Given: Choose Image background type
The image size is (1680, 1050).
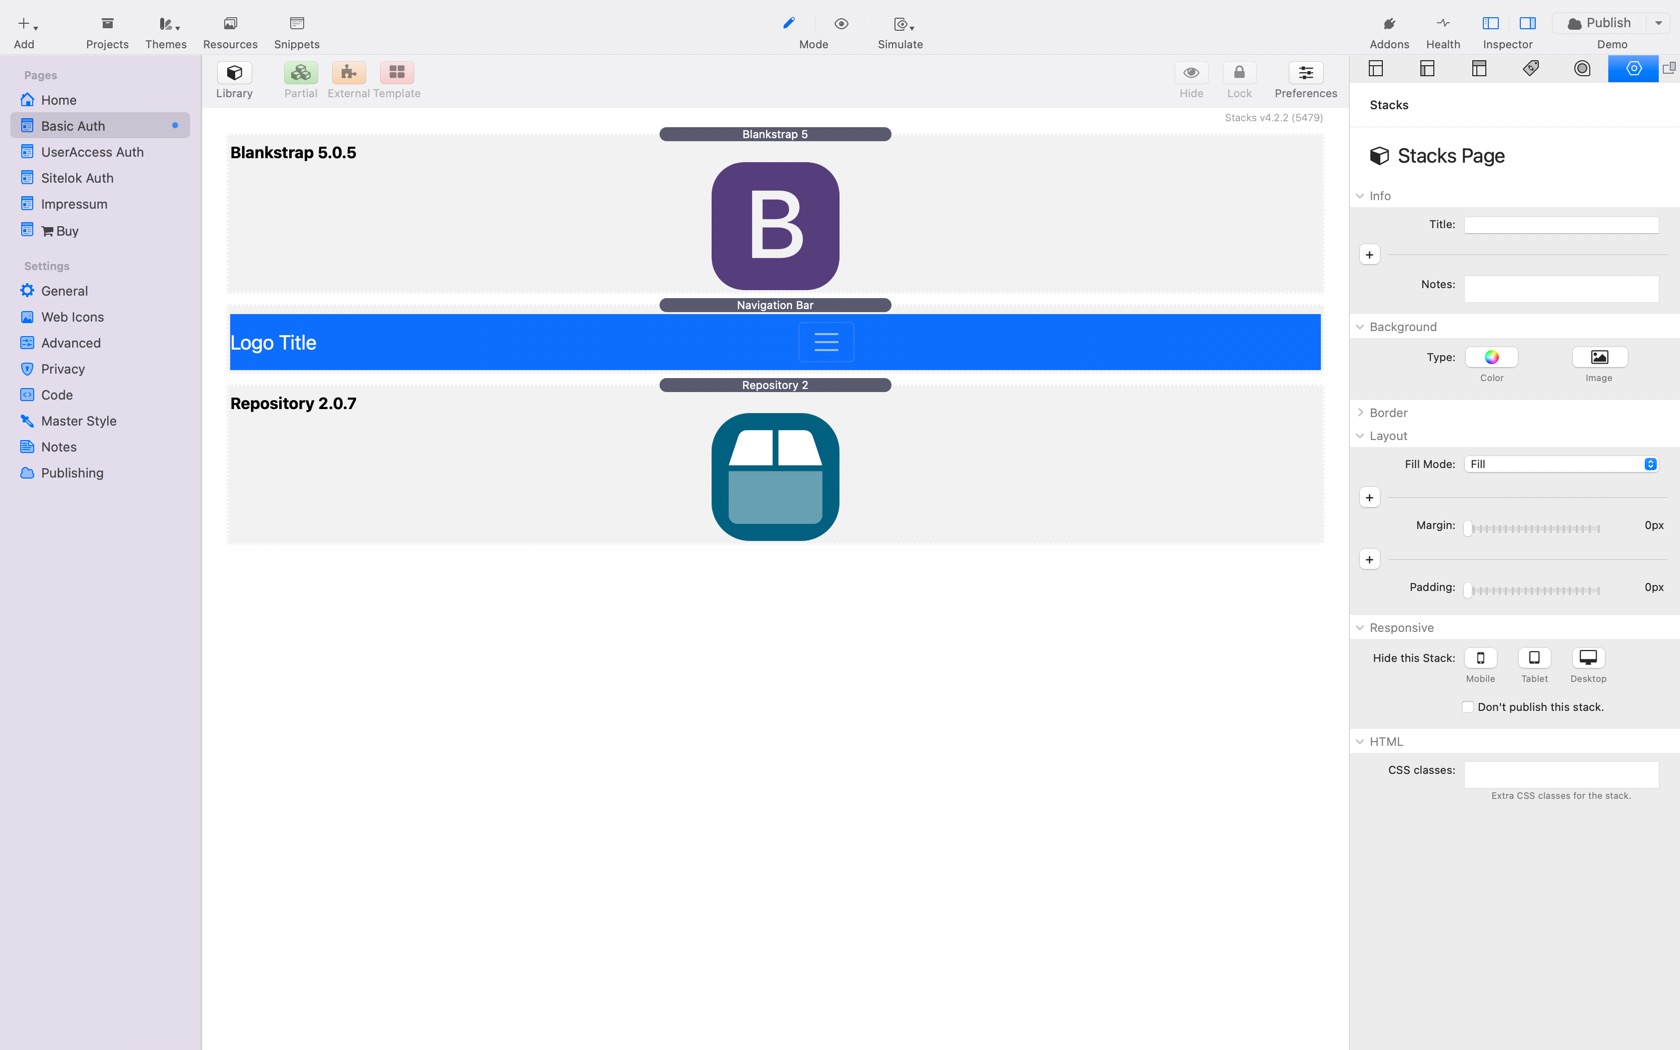Looking at the screenshot, I should click(1599, 357).
